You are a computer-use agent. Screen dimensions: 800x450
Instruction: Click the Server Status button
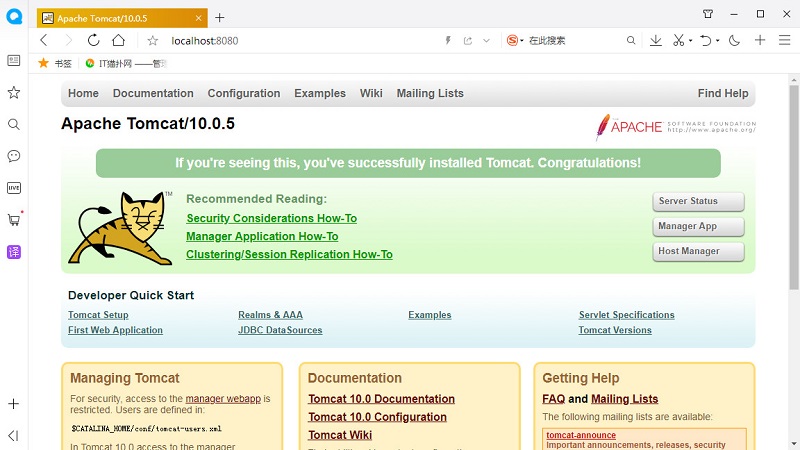(x=698, y=202)
